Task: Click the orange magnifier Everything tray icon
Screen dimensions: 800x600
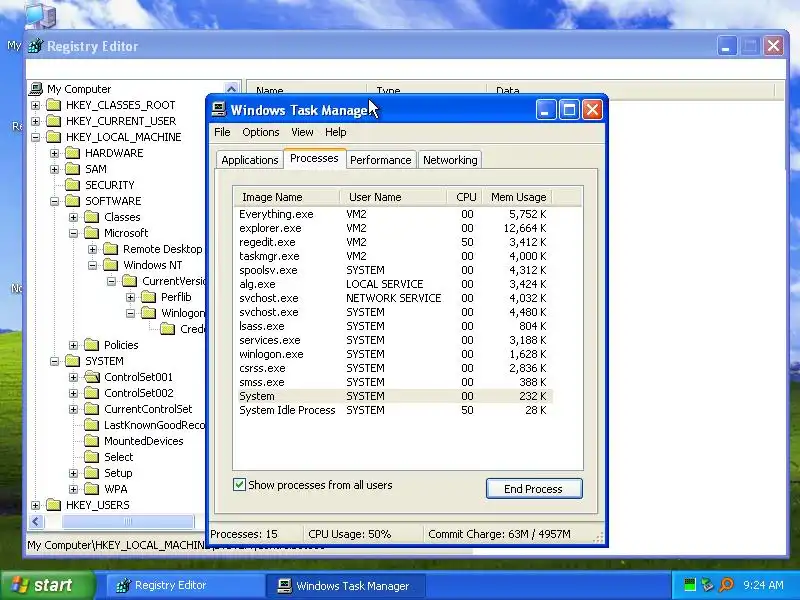Action: [x=726, y=585]
